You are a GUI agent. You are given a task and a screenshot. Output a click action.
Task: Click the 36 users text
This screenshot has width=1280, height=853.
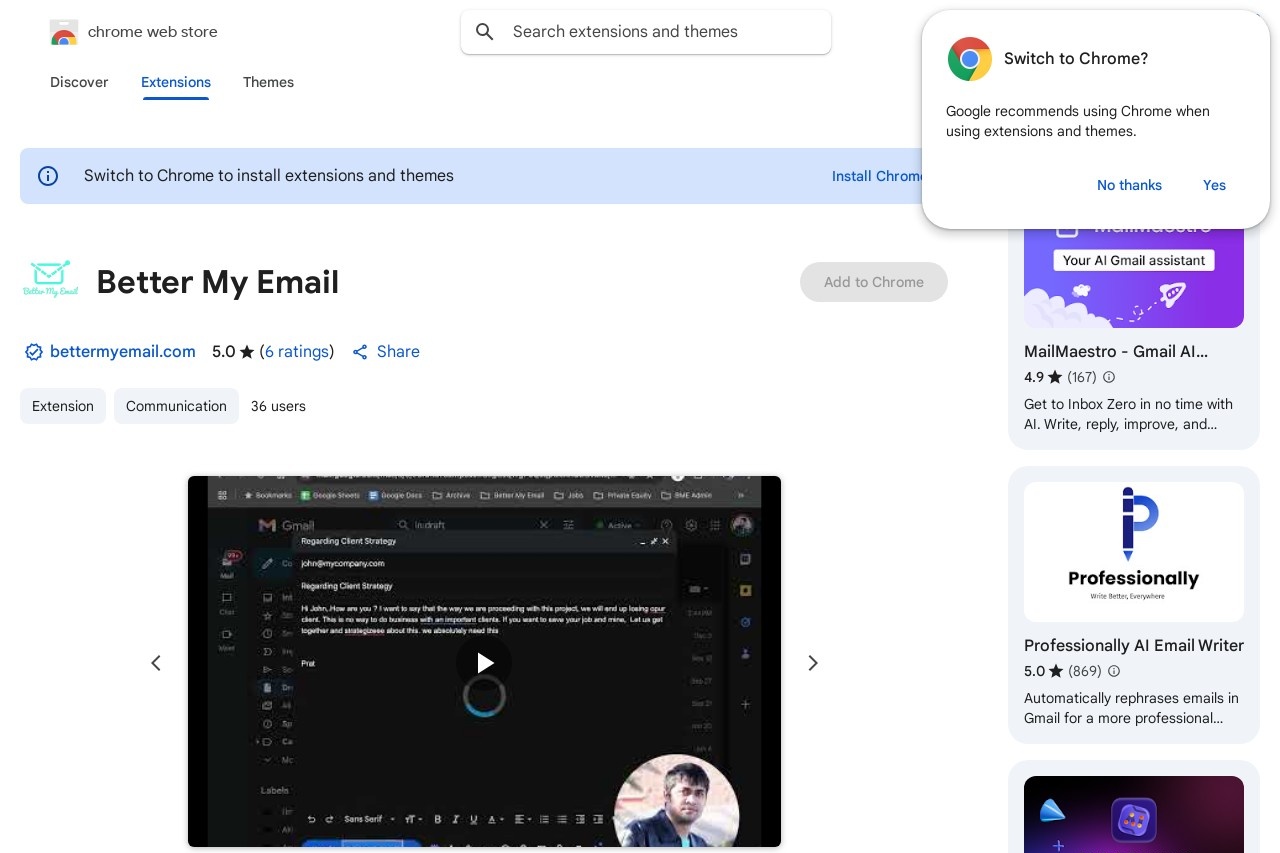click(x=278, y=406)
